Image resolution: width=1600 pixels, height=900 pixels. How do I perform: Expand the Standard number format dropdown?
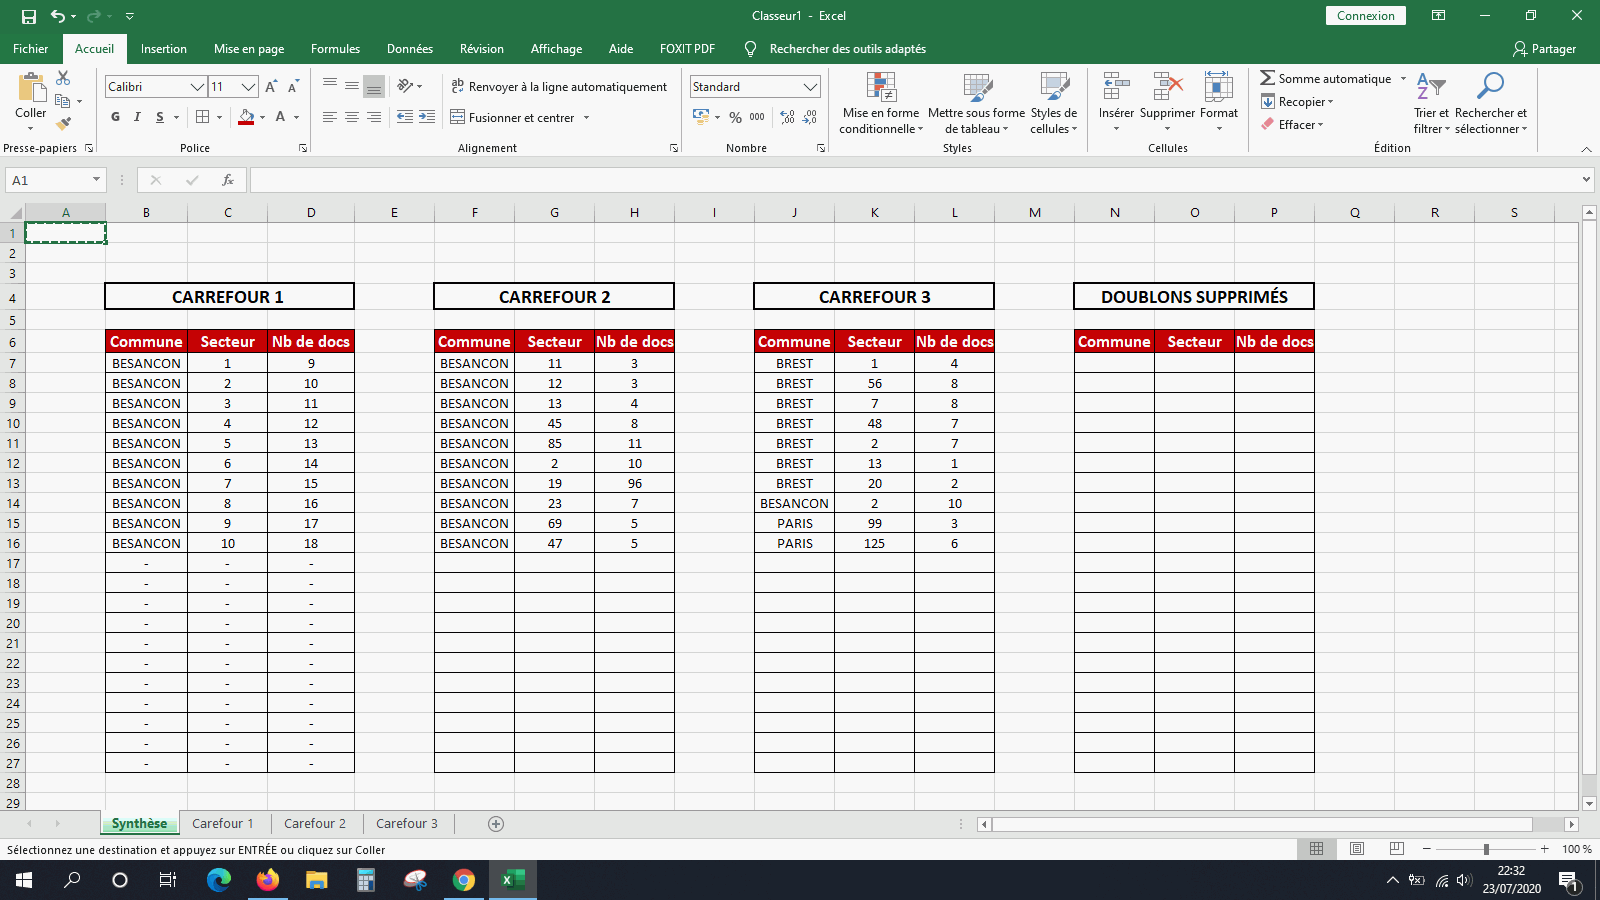click(810, 87)
